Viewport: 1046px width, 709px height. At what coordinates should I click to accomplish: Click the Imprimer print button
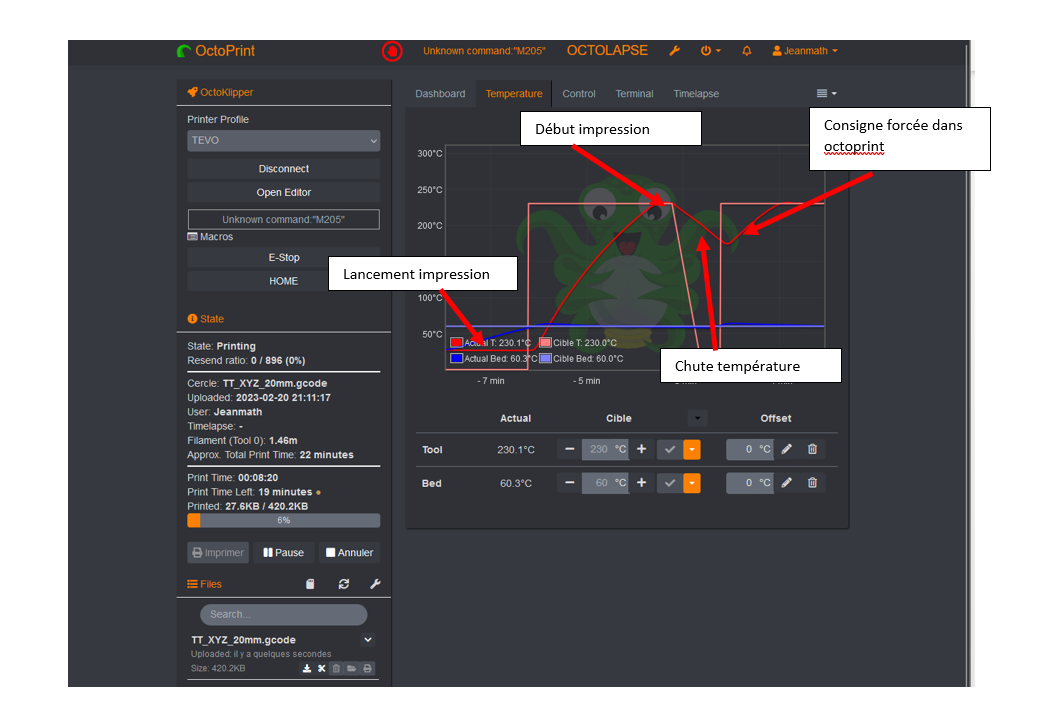218,552
